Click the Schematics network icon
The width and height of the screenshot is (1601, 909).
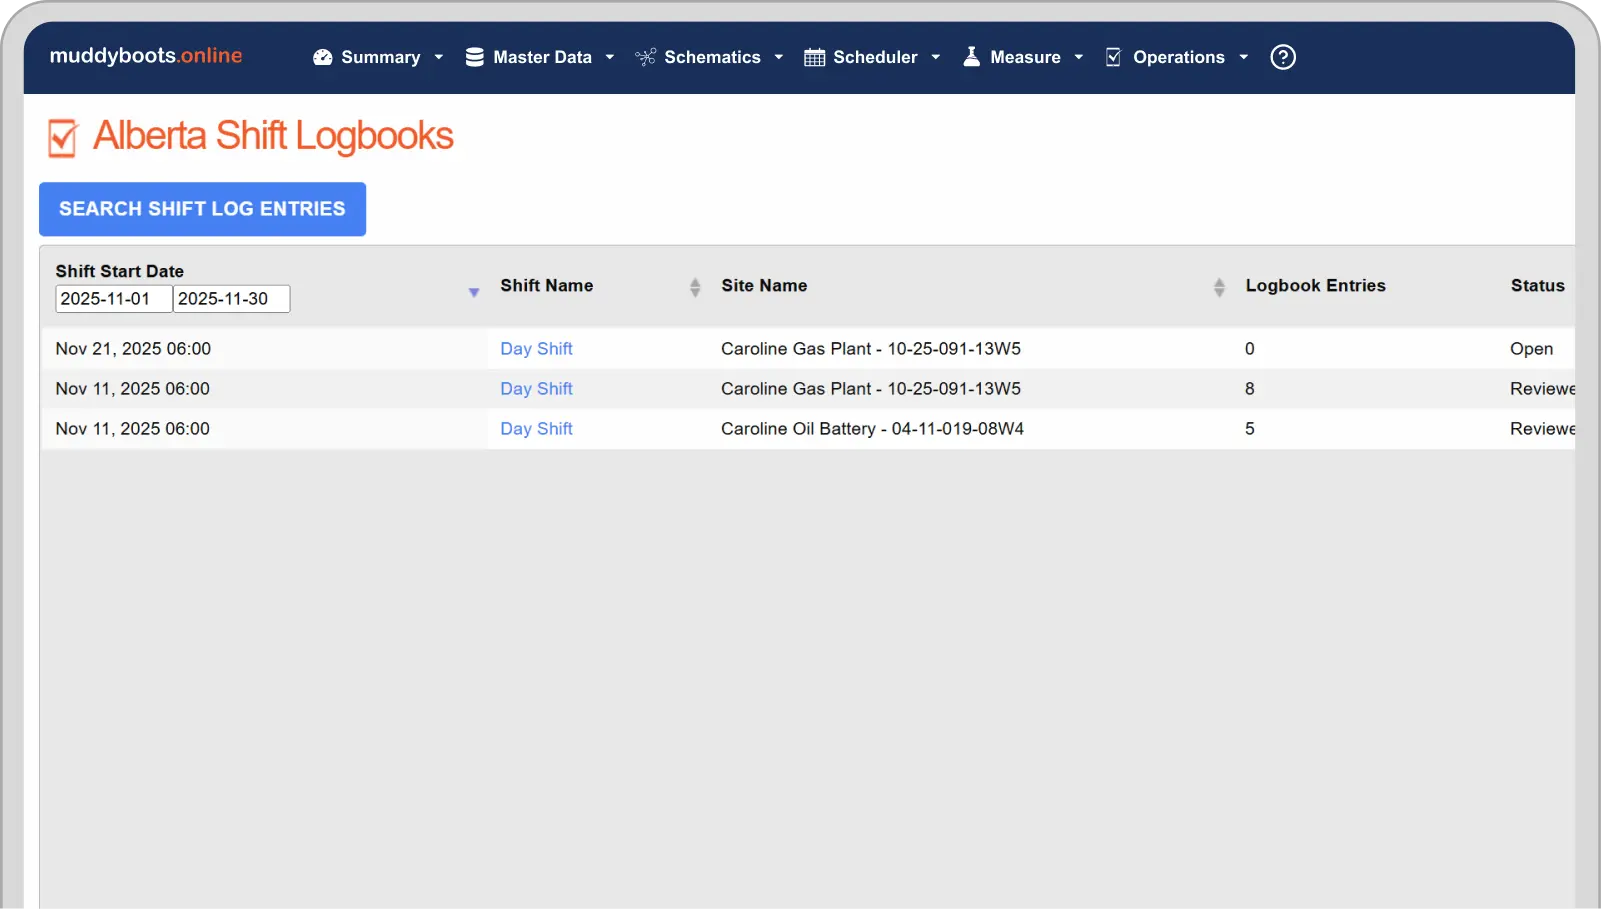coord(645,58)
